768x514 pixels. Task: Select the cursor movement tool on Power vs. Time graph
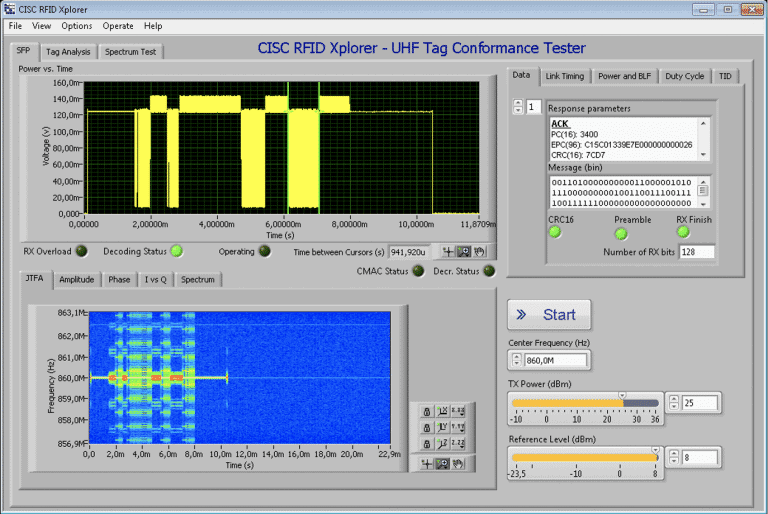[448, 252]
